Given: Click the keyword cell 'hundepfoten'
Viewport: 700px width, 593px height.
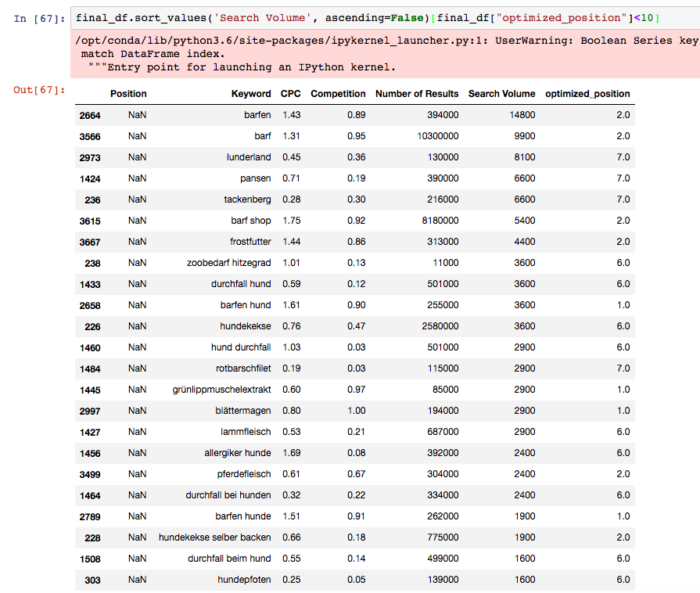Looking at the screenshot, I should [244, 580].
